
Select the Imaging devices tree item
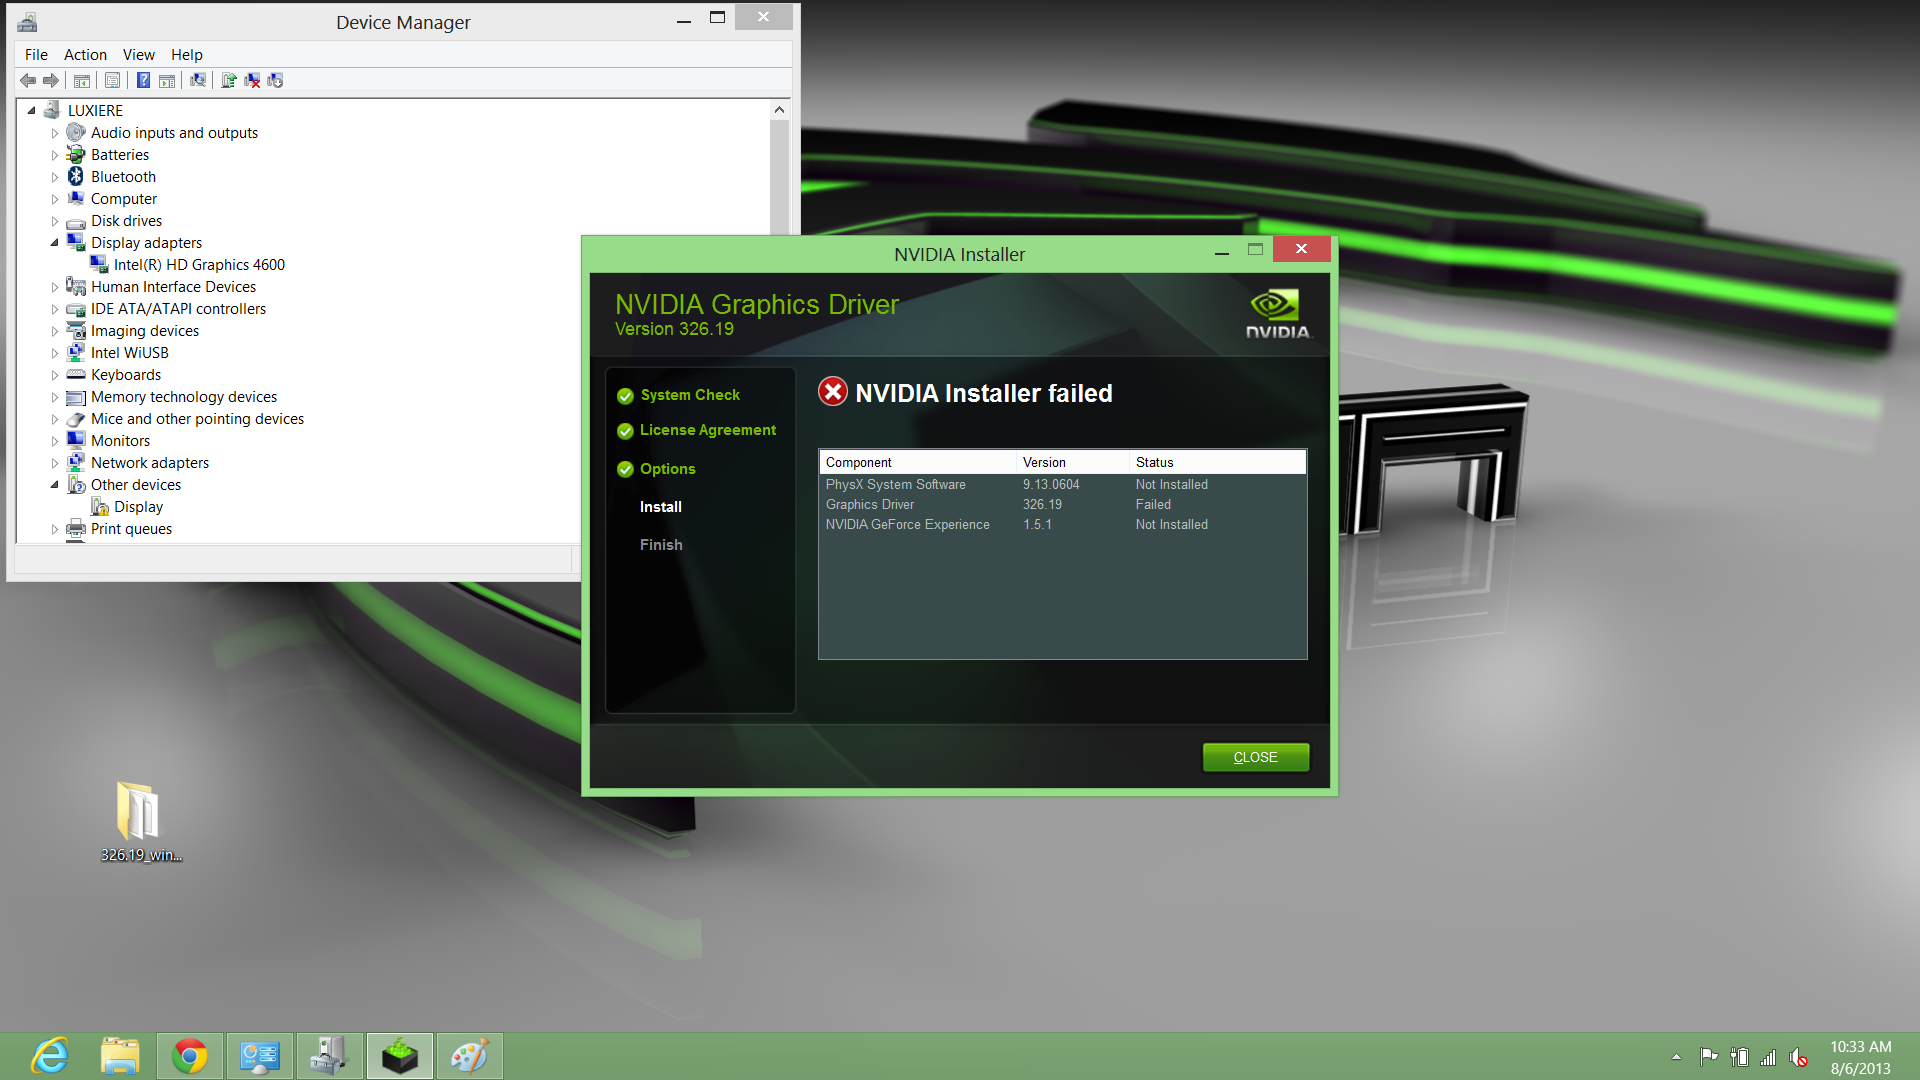(145, 331)
